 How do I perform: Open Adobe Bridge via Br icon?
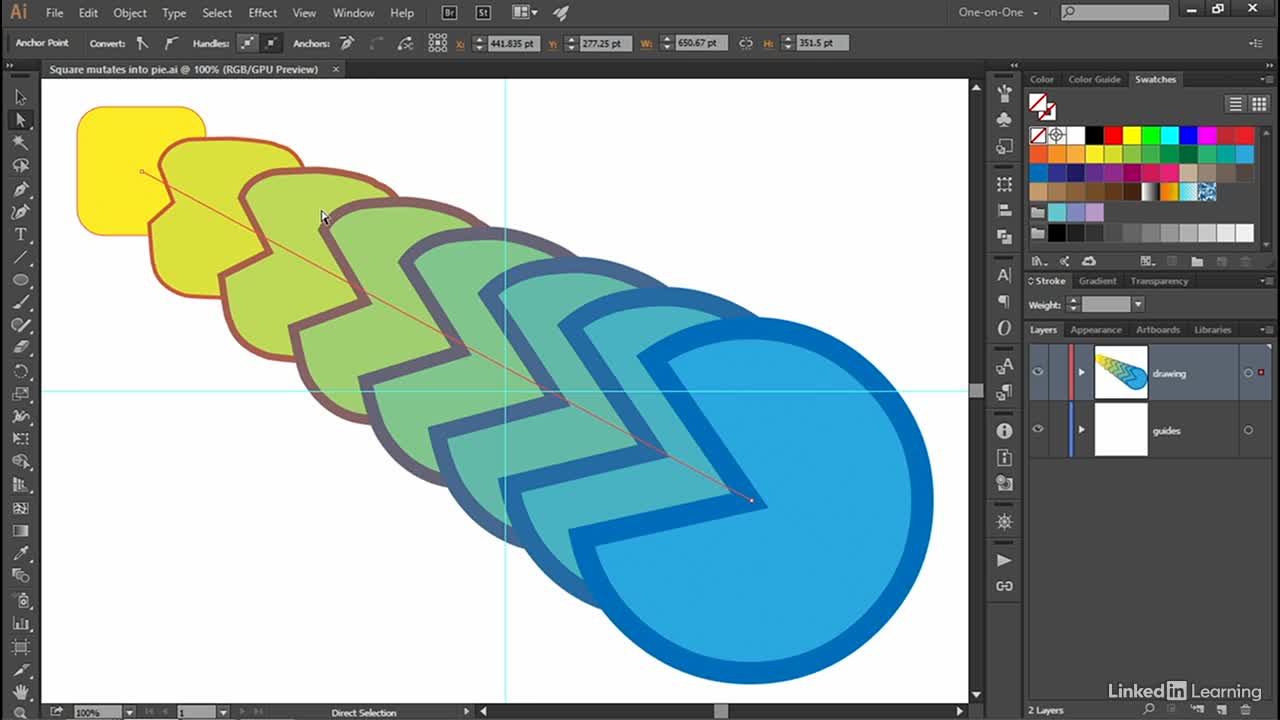450,13
